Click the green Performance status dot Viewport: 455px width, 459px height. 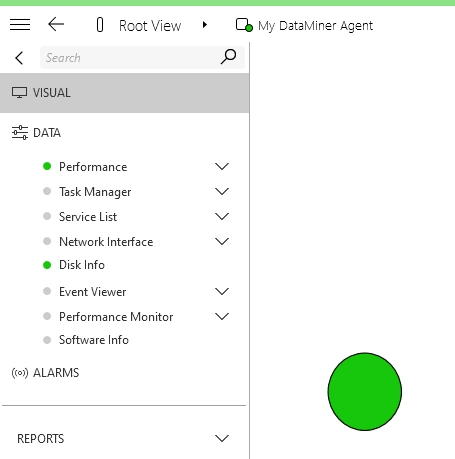point(47,166)
